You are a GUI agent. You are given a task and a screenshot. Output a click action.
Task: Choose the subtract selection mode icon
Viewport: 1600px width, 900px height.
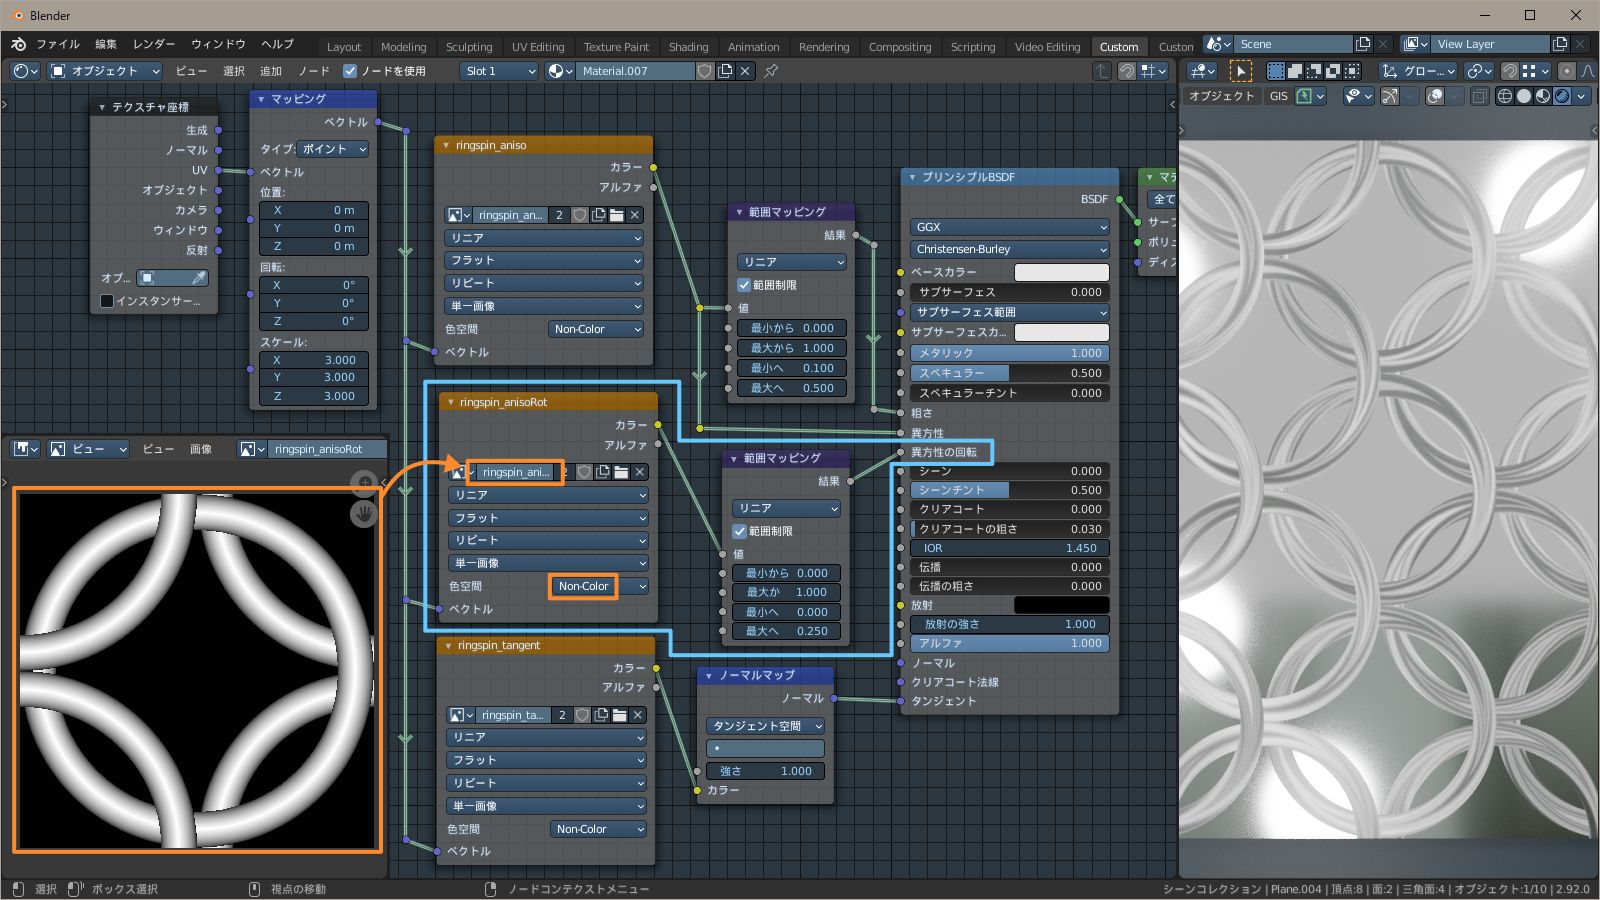(1314, 71)
